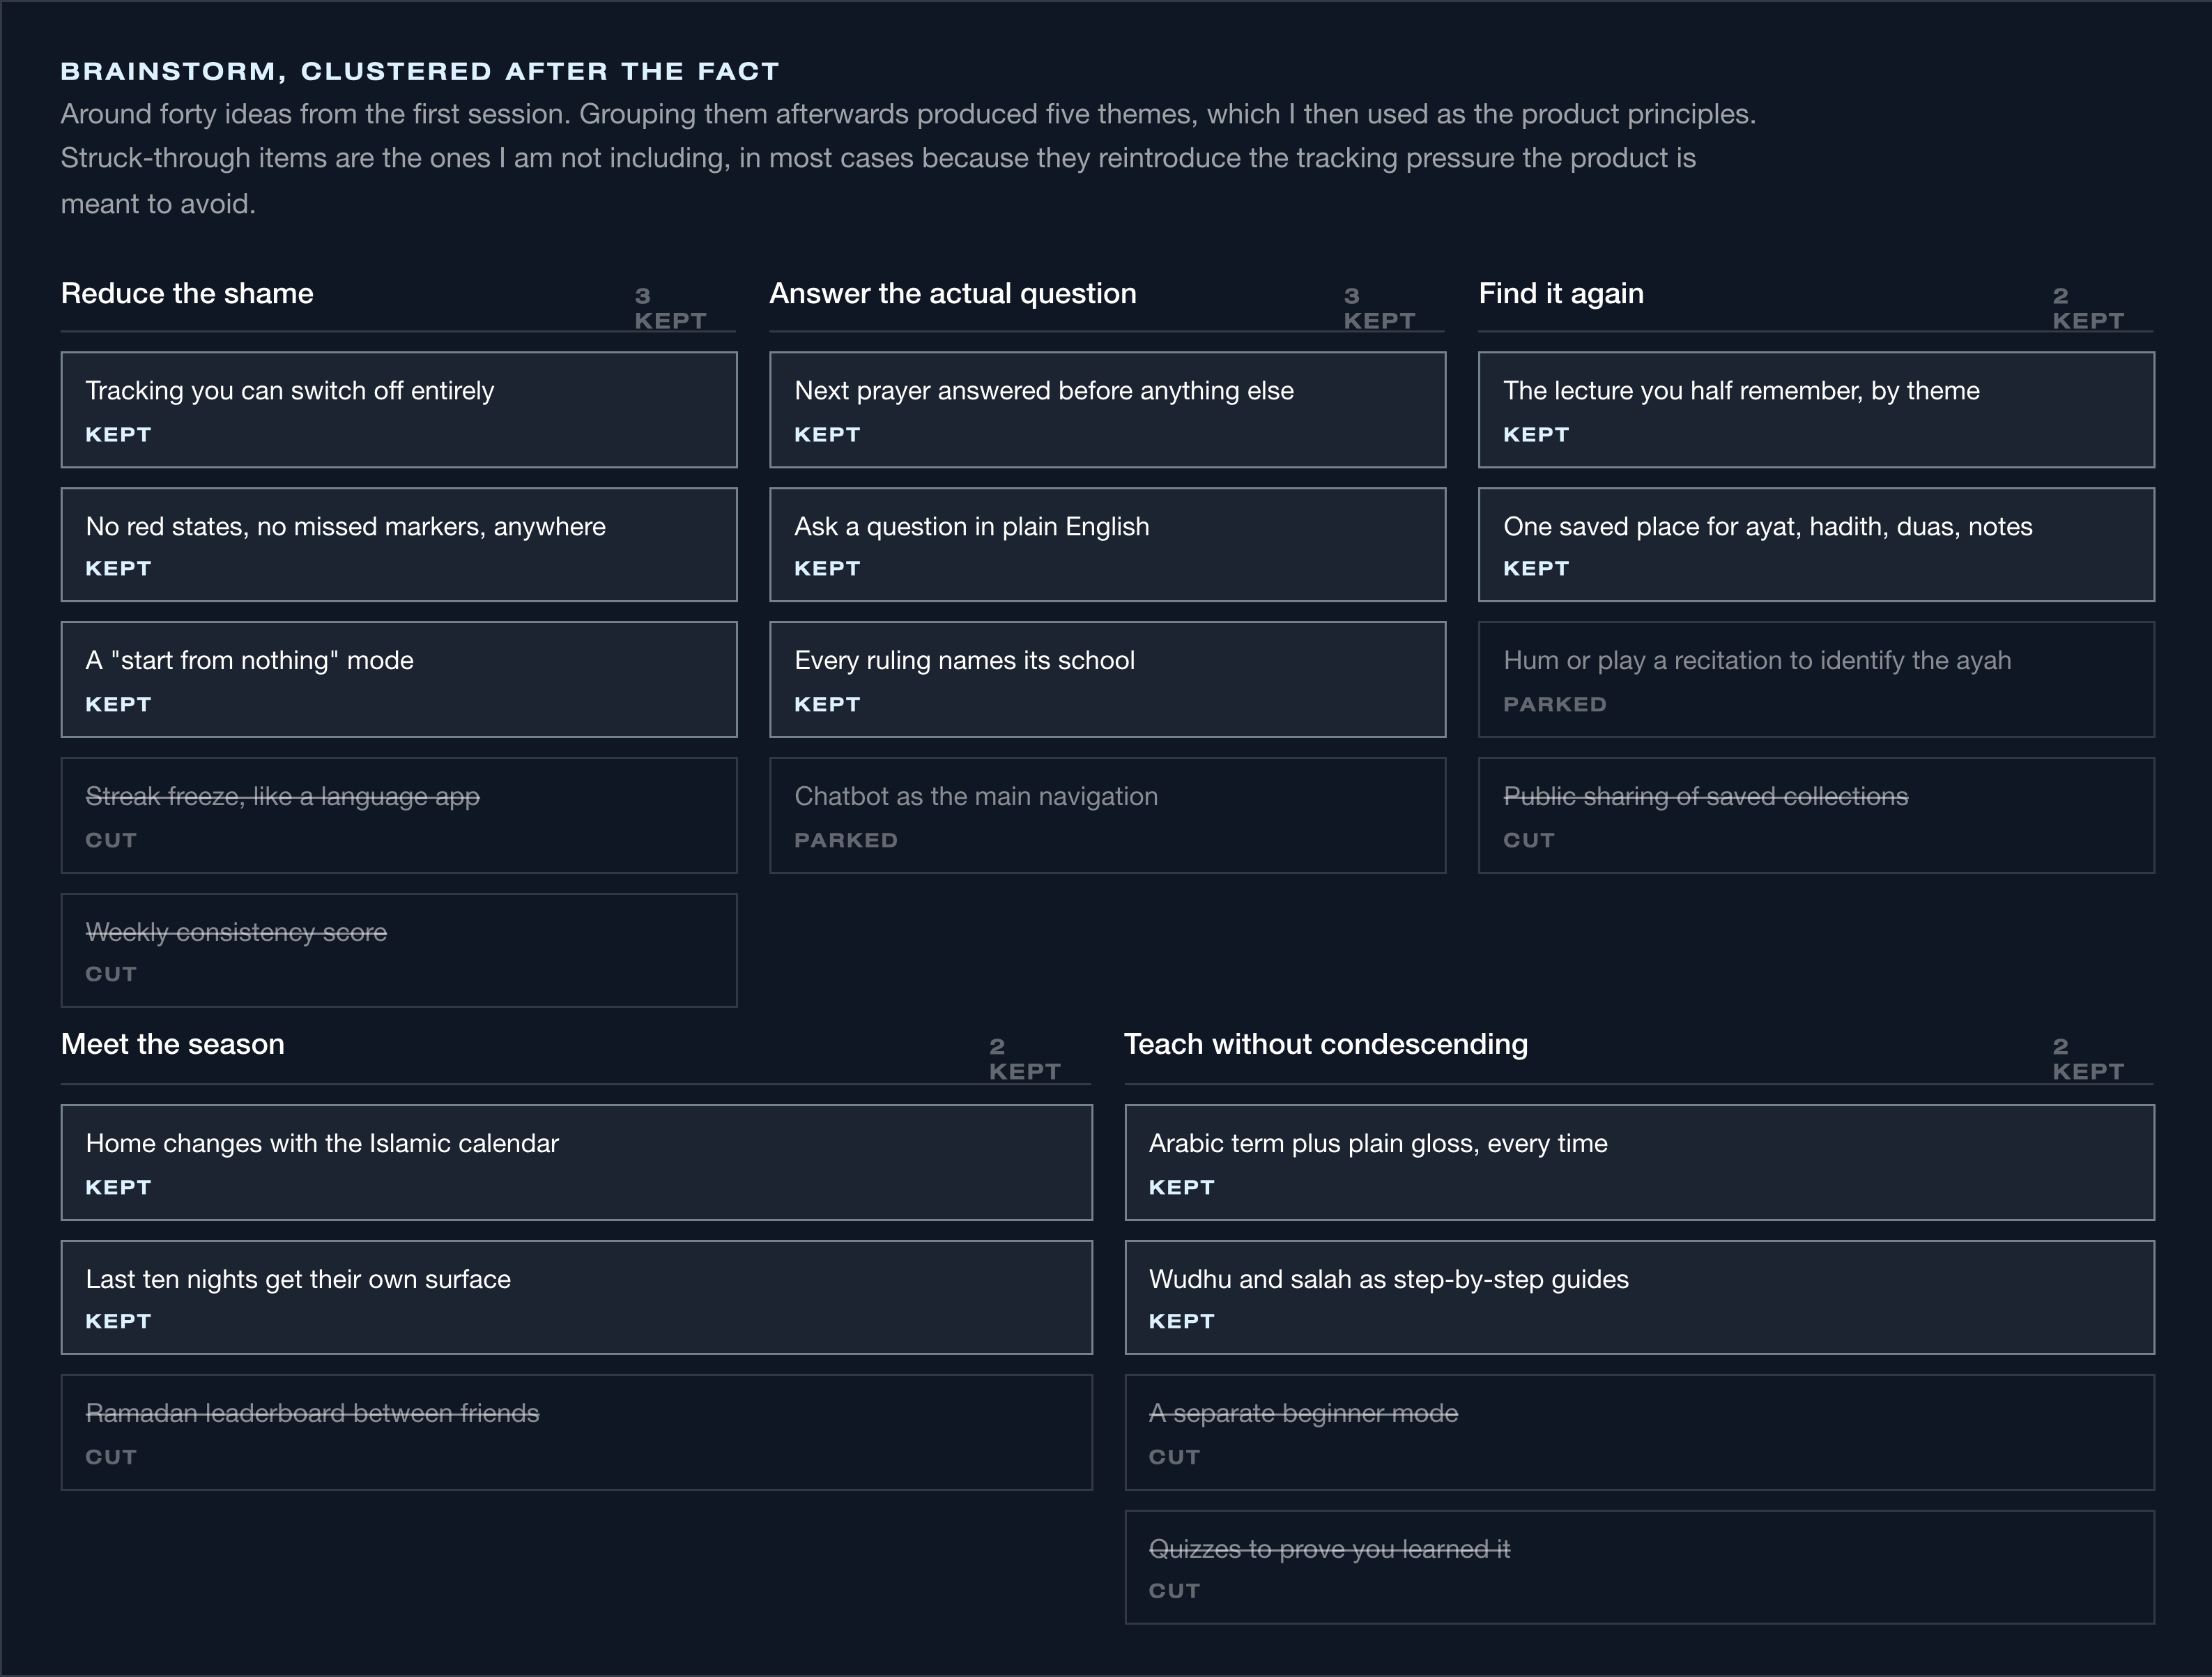The height and width of the screenshot is (1677, 2212).
Task: Open the 'A "start from nothing" mode' card
Action: (x=399, y=680)
